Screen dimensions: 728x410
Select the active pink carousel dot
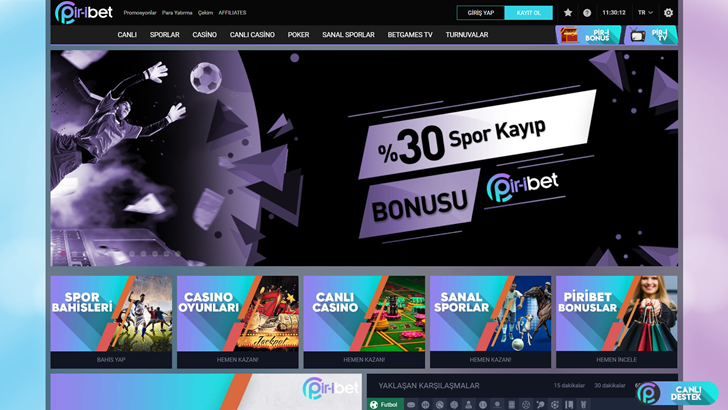63,254
